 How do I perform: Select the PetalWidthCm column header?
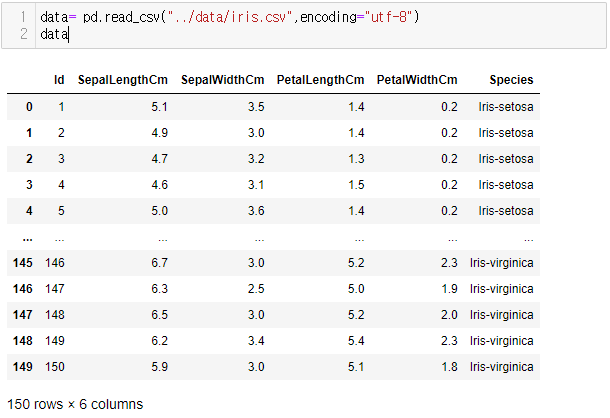417,80
